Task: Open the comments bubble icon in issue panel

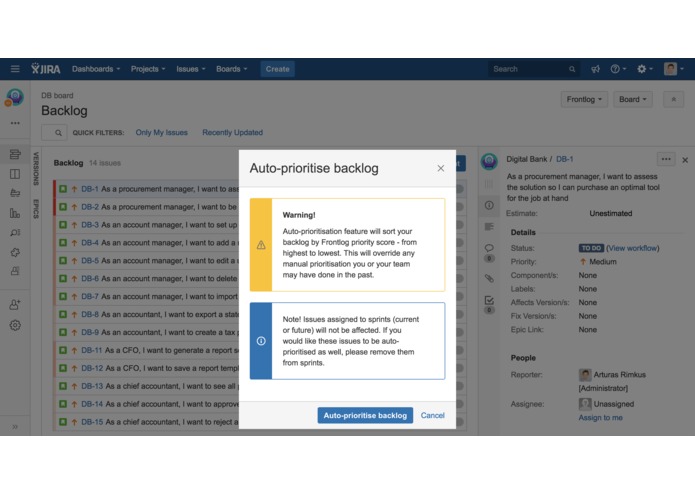Action: tap(489, 248)
